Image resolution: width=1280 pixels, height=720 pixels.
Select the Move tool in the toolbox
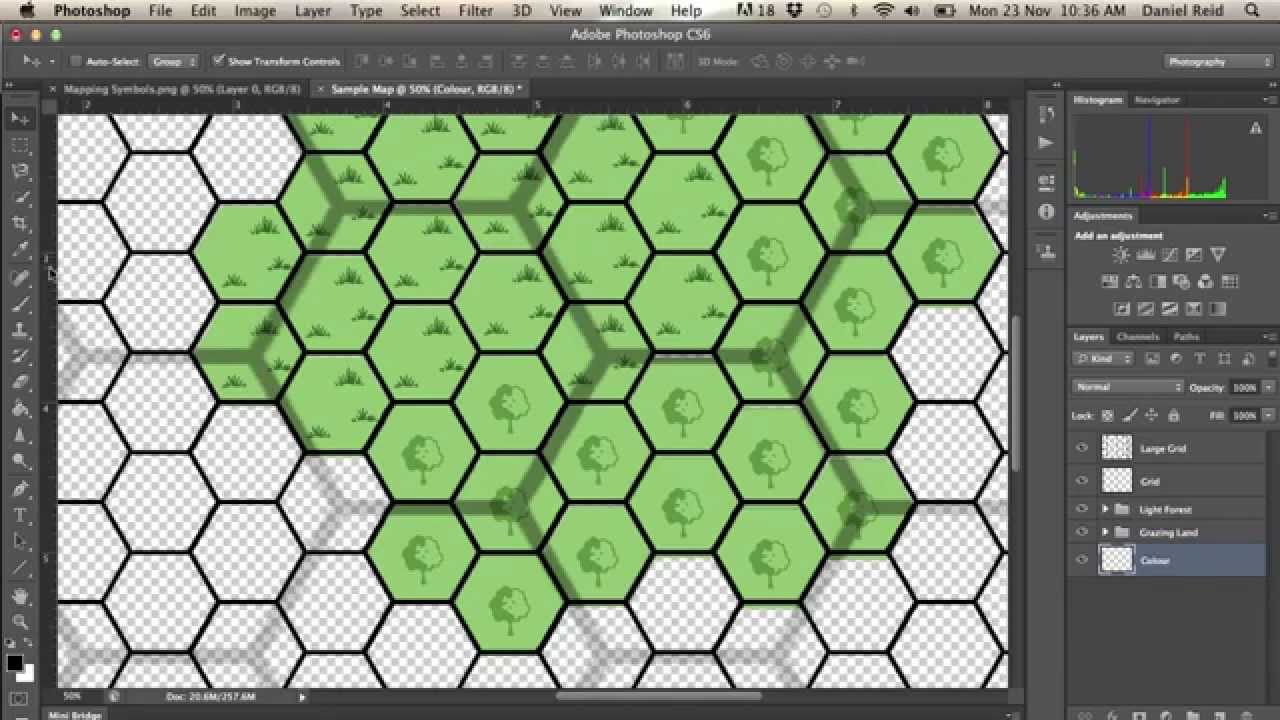[21, 118]
